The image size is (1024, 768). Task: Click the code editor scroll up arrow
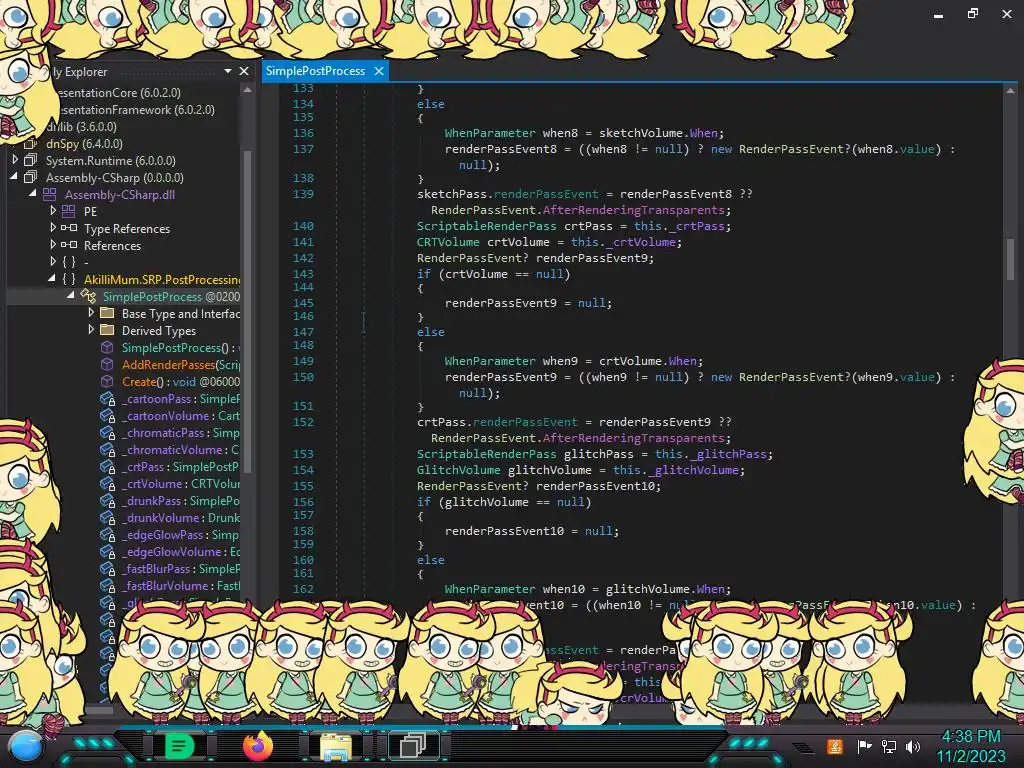tap(1010, 91)
